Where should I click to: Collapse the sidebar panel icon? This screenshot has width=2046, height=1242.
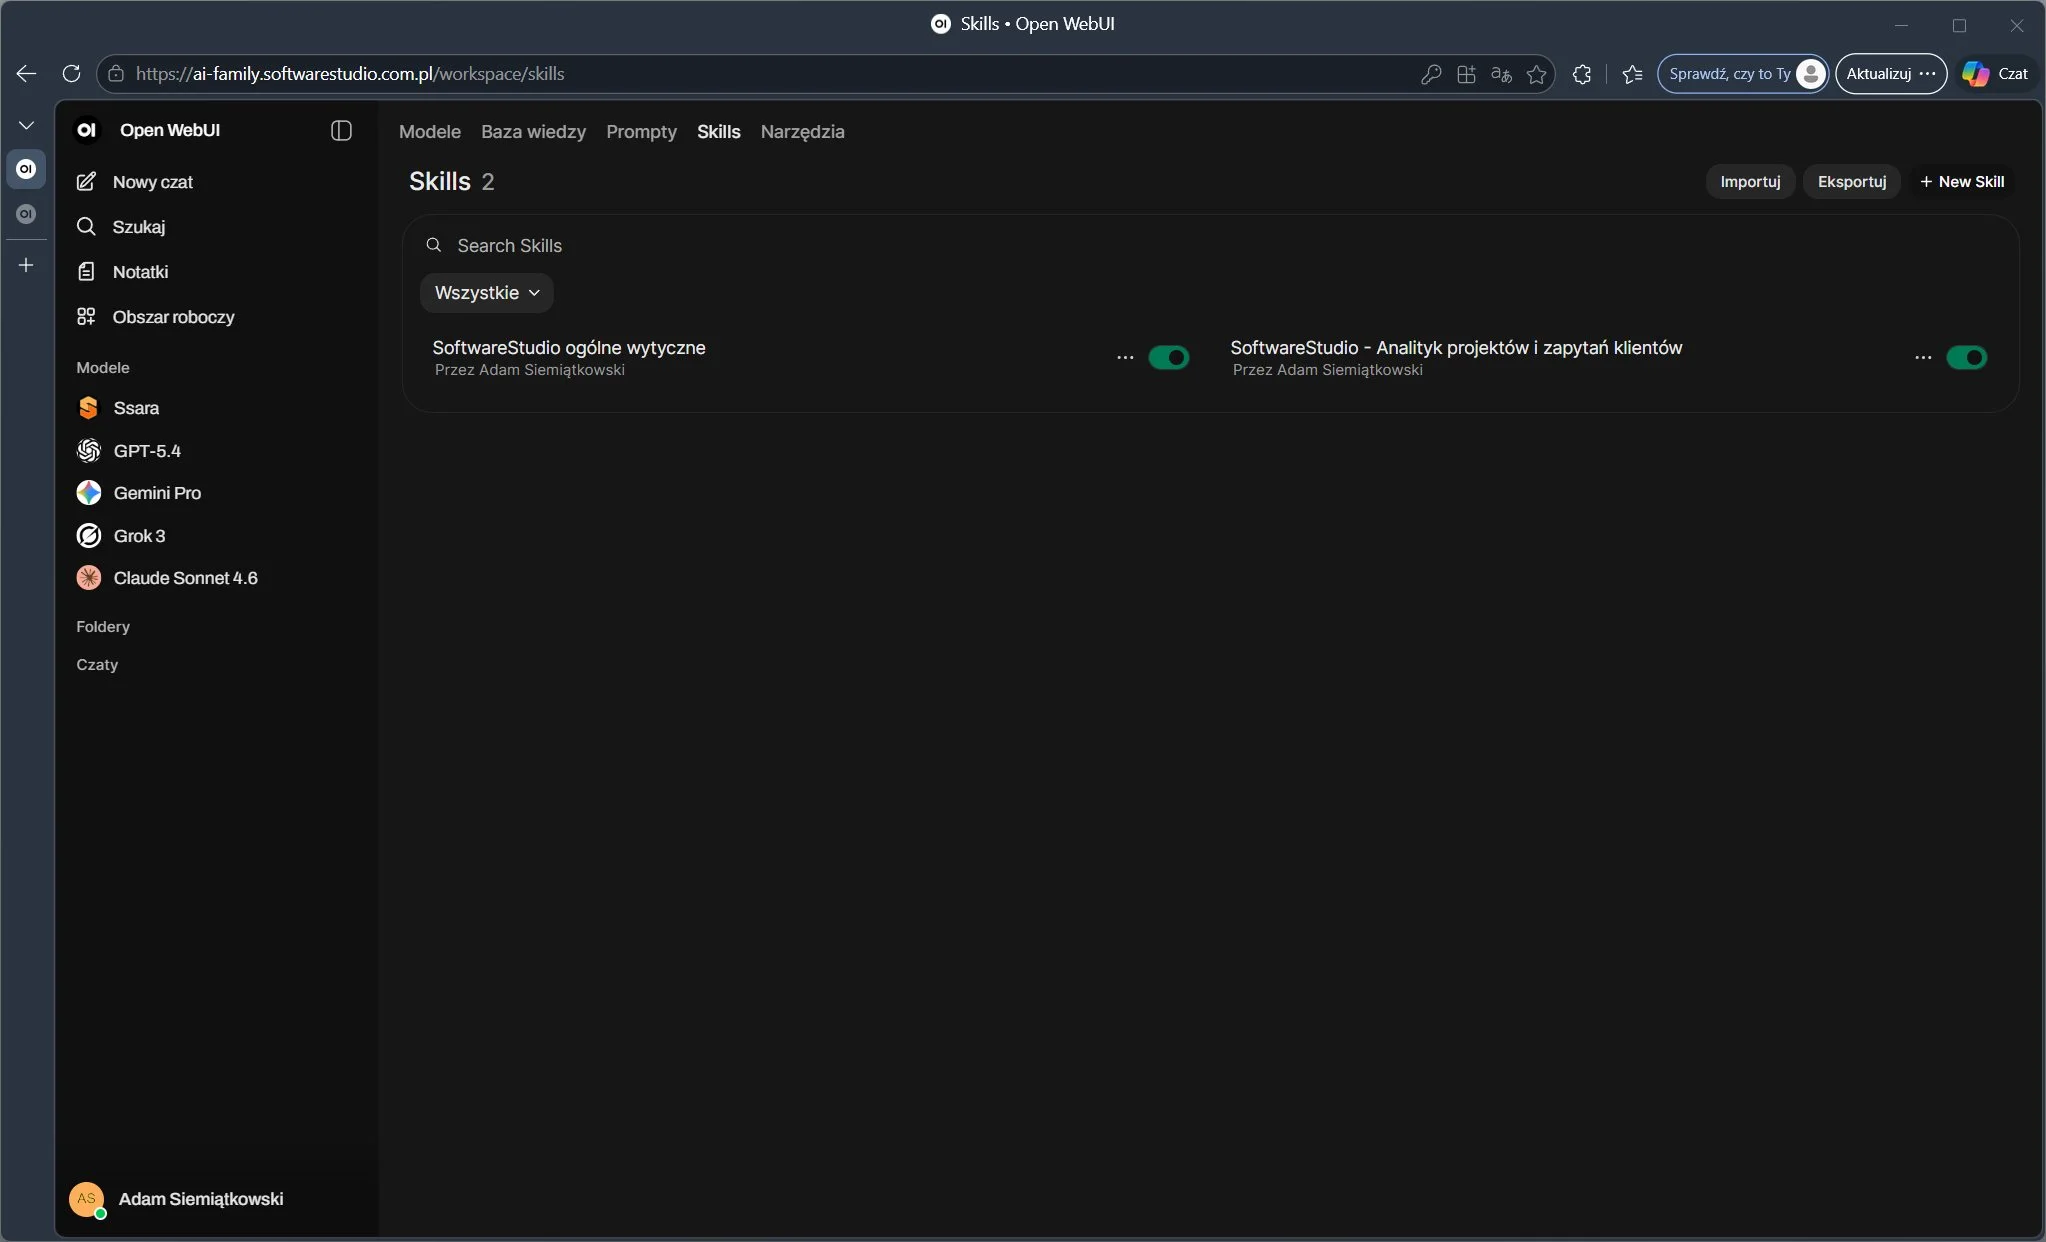point(341,131)
